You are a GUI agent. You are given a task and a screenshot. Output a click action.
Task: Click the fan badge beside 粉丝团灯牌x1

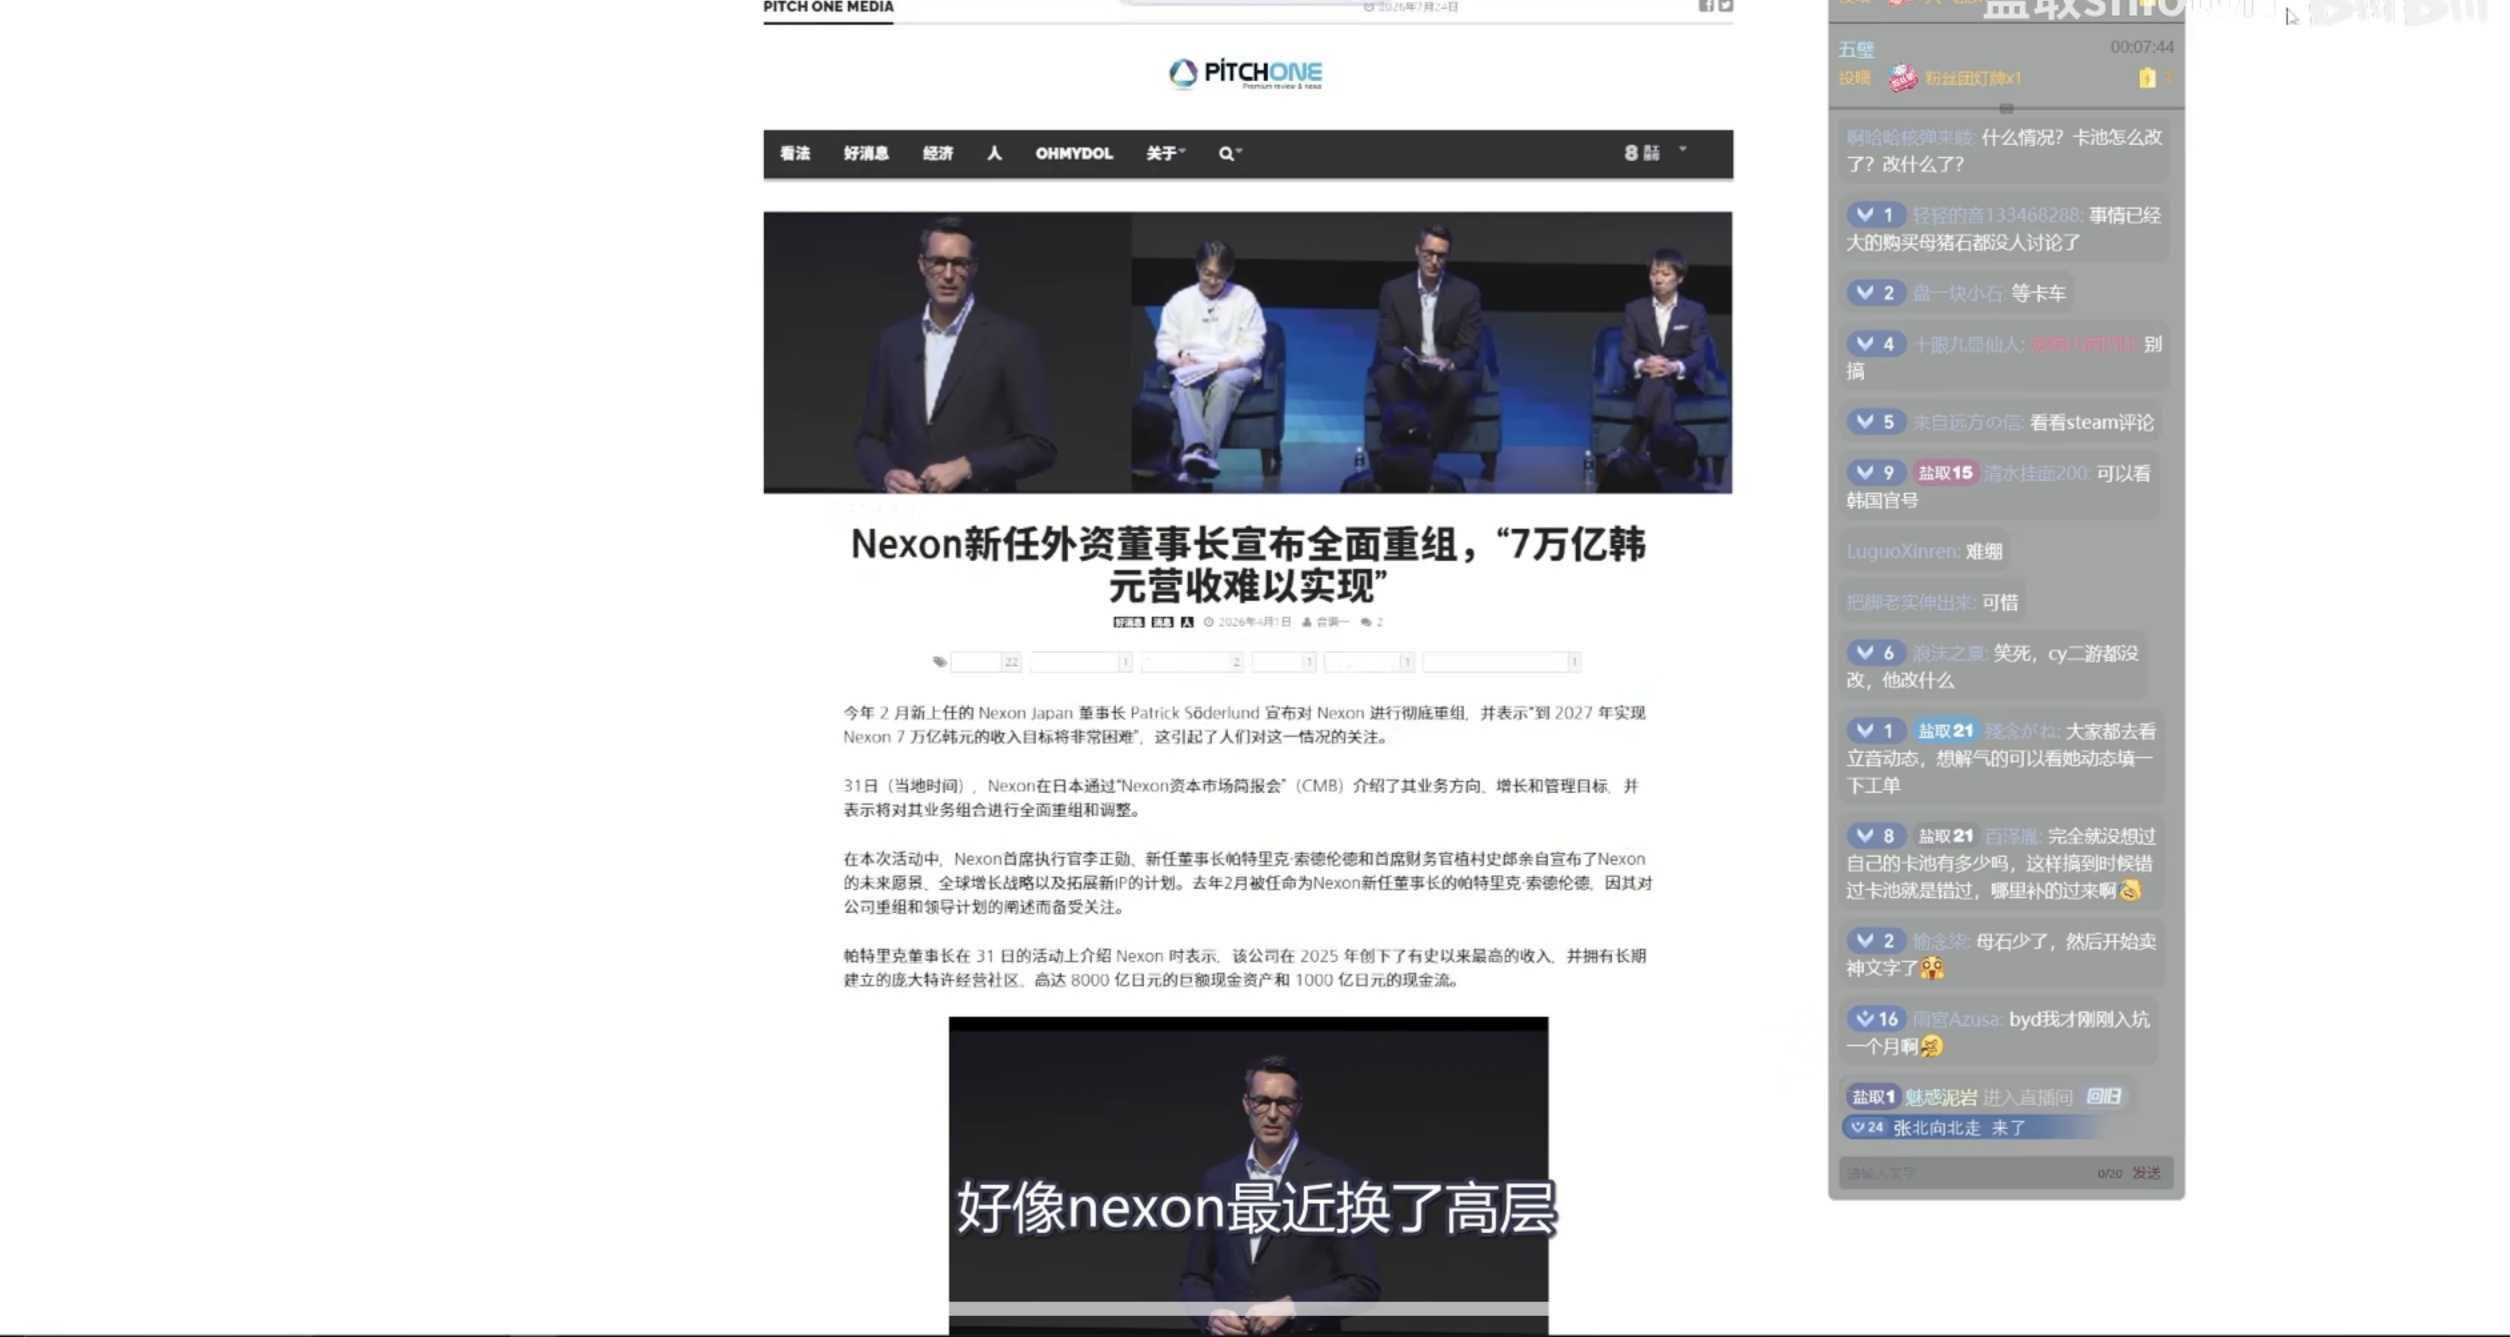pos(1902,78)
